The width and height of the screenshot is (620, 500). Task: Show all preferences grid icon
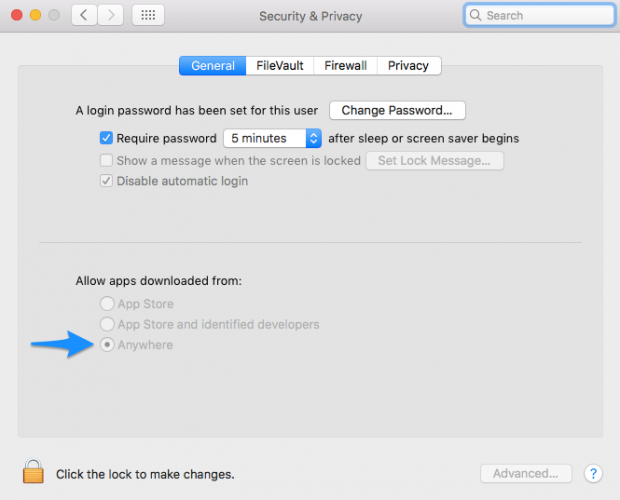148,16
